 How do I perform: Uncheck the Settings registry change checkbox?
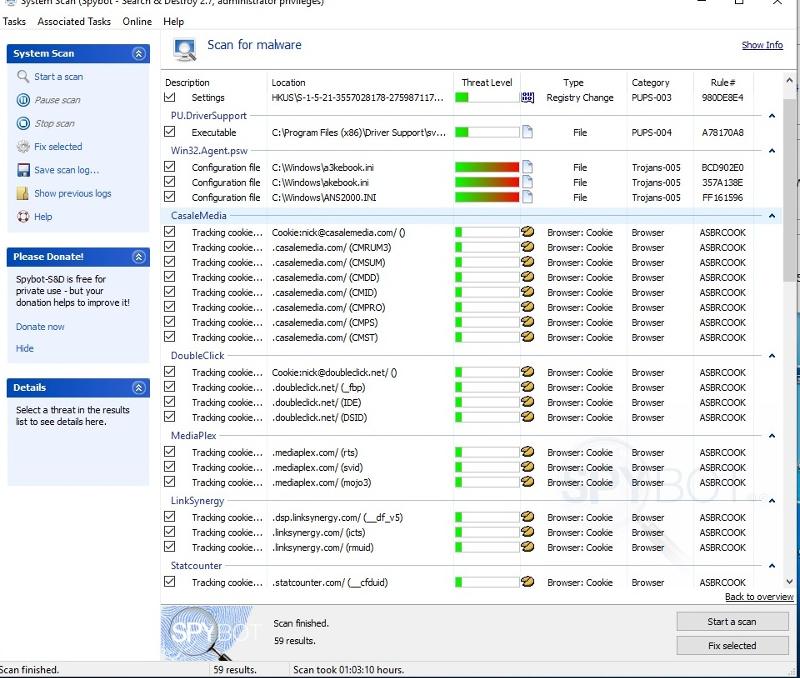coord(170,98)
